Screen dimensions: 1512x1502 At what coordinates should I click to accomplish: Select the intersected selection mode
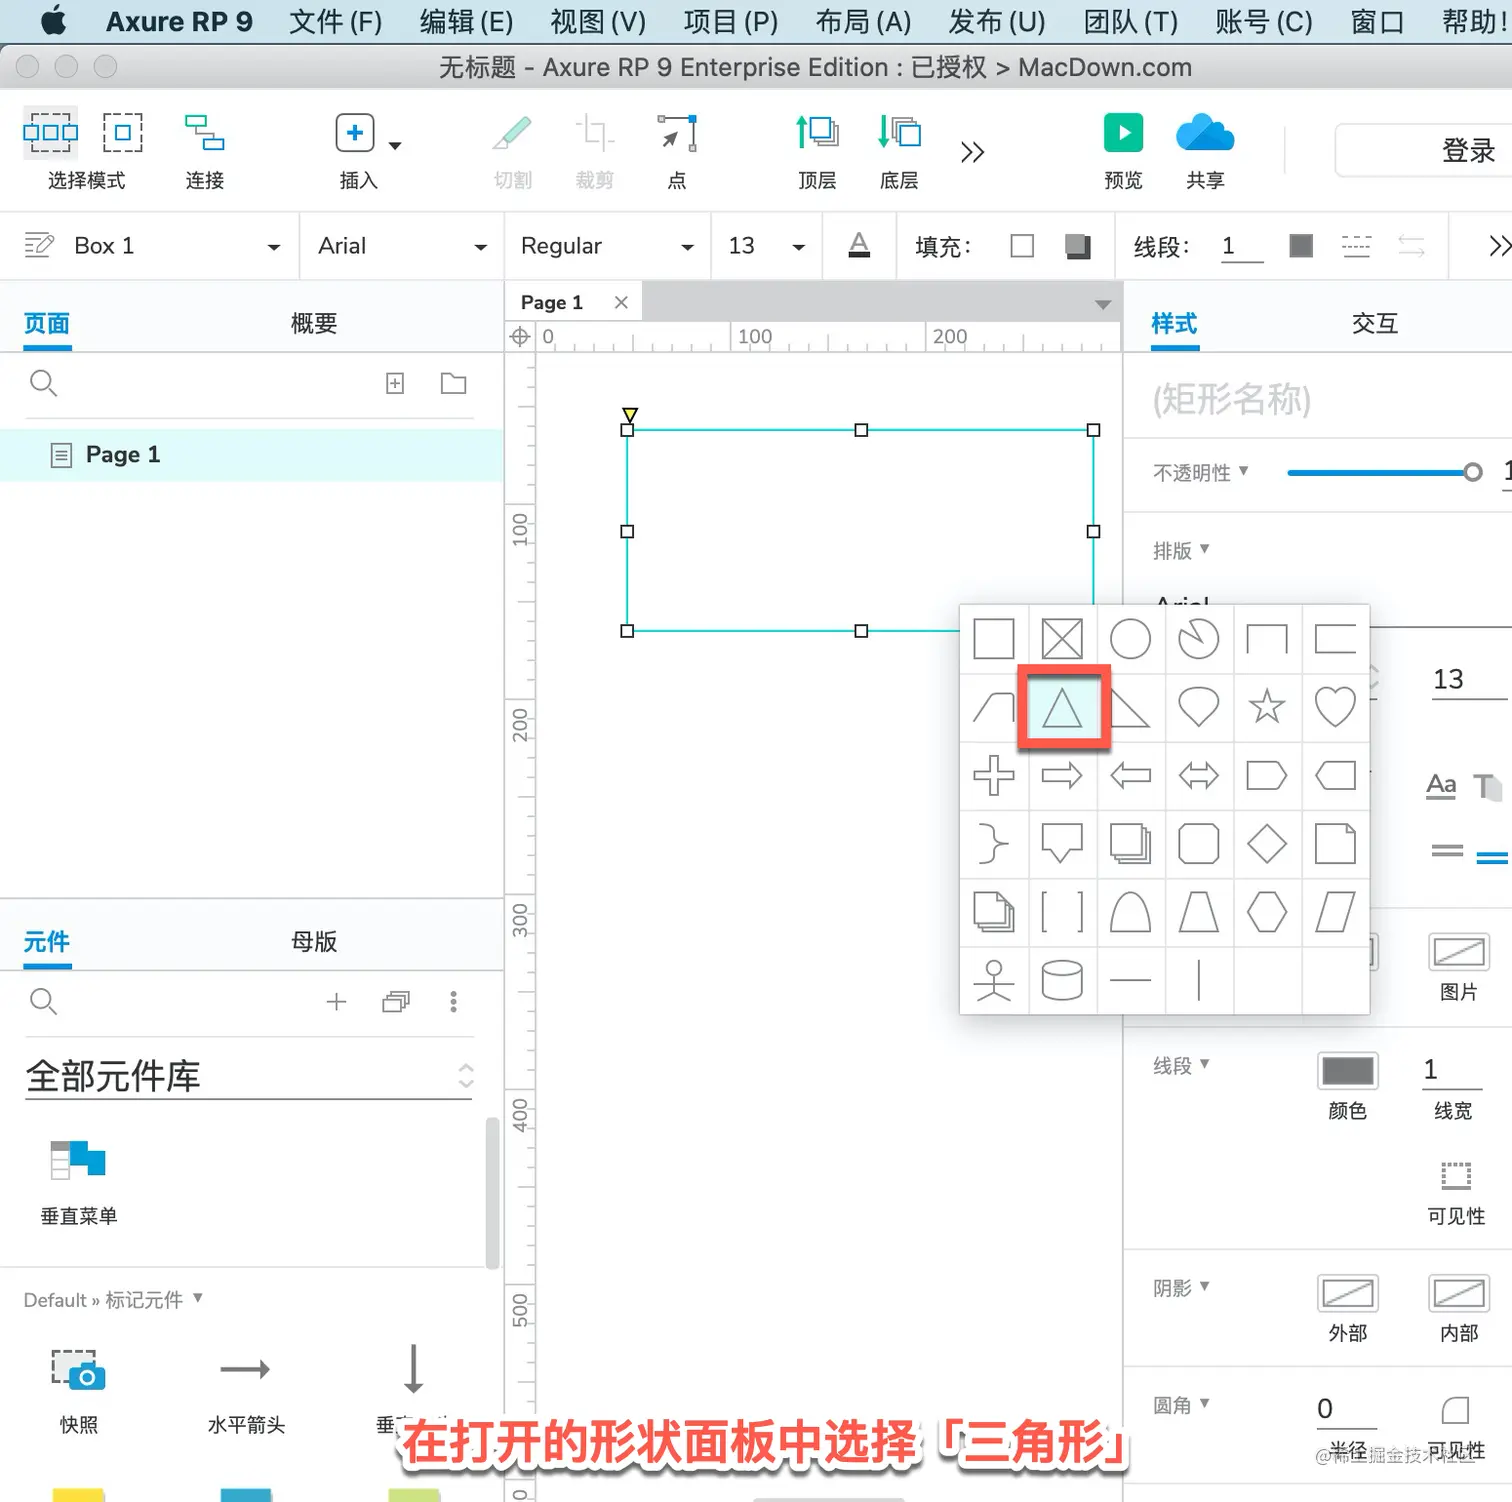coord(50,133)
